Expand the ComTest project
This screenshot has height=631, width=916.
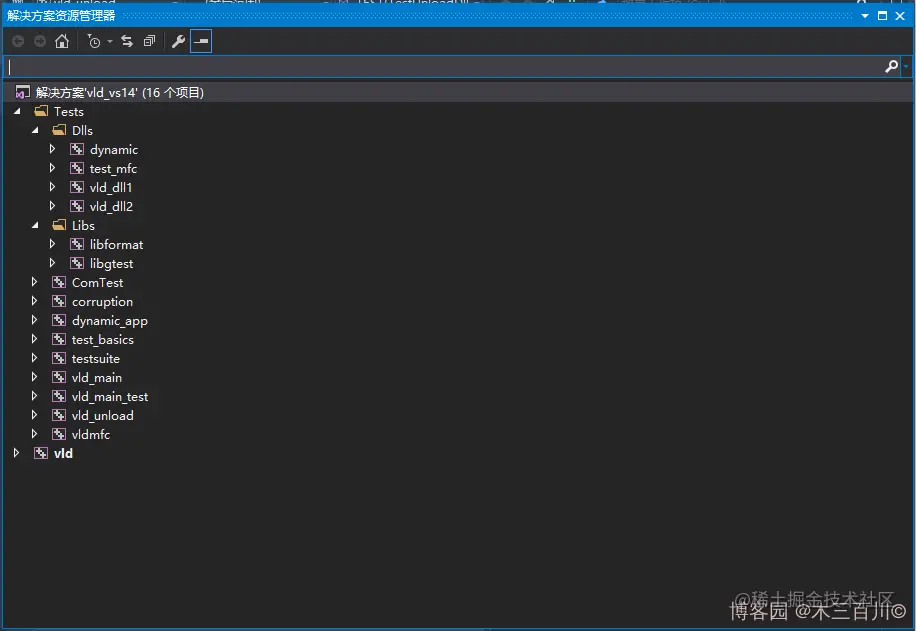34,282
